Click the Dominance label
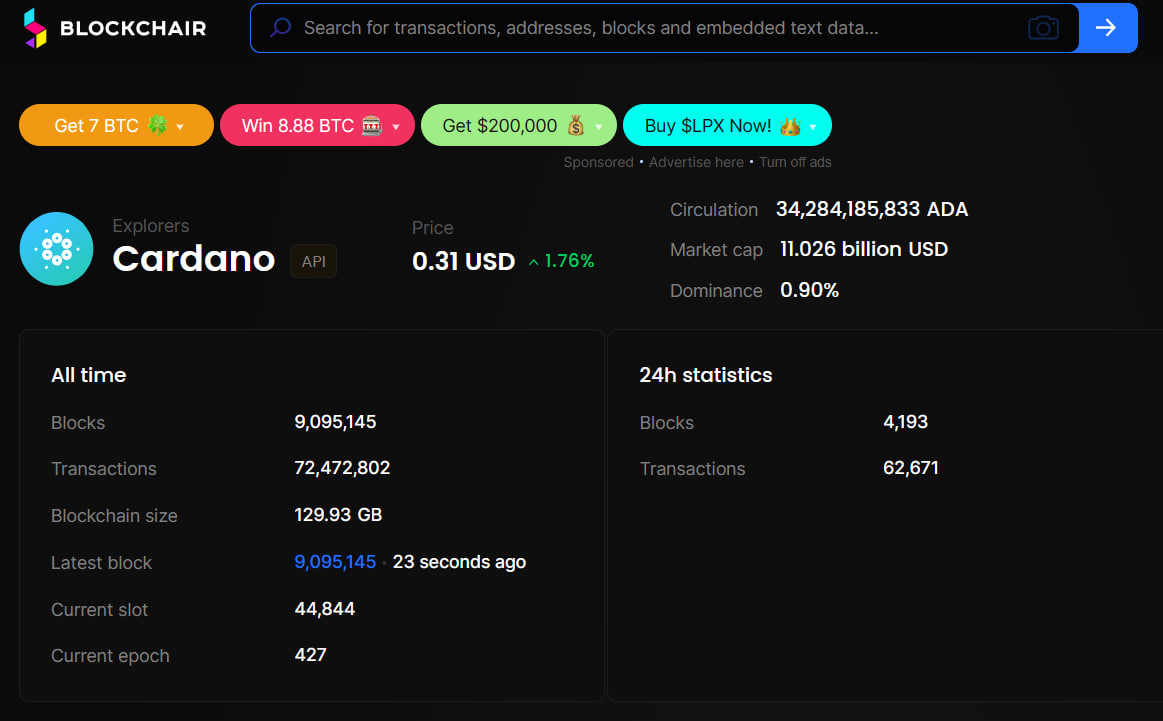 716,291
